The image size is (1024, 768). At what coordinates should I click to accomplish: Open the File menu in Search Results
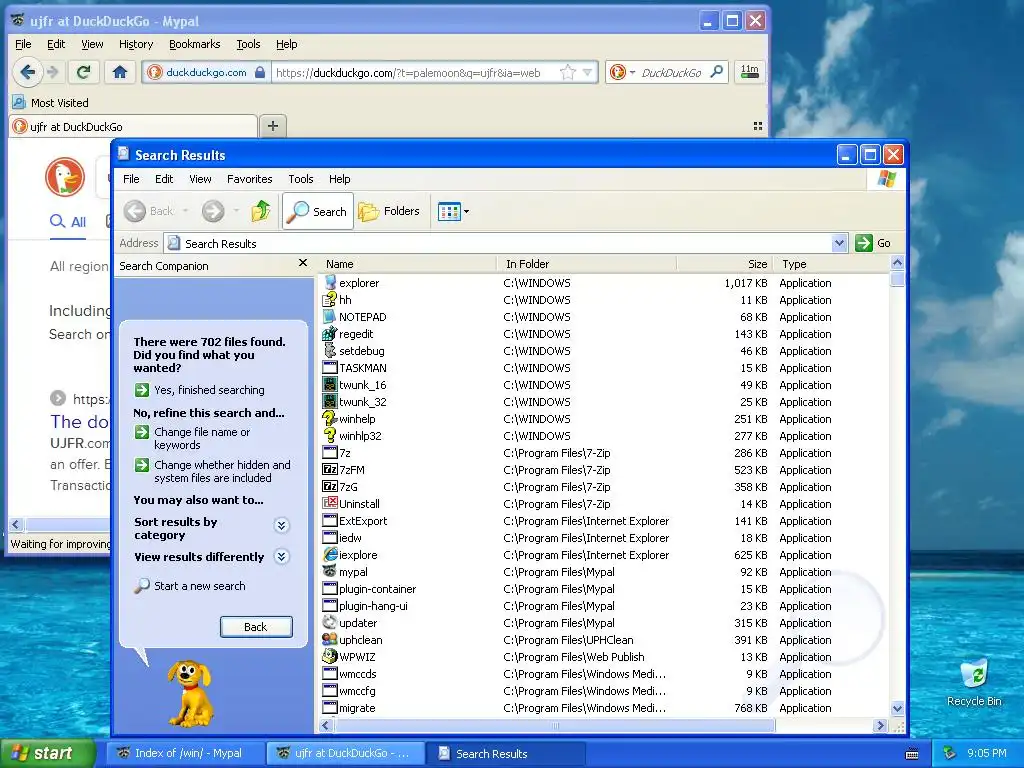point(131,179)
